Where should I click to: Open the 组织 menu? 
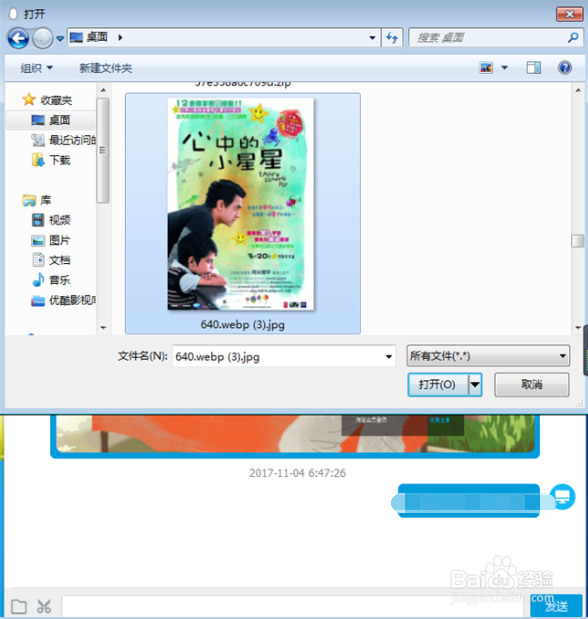click(36, 68)
